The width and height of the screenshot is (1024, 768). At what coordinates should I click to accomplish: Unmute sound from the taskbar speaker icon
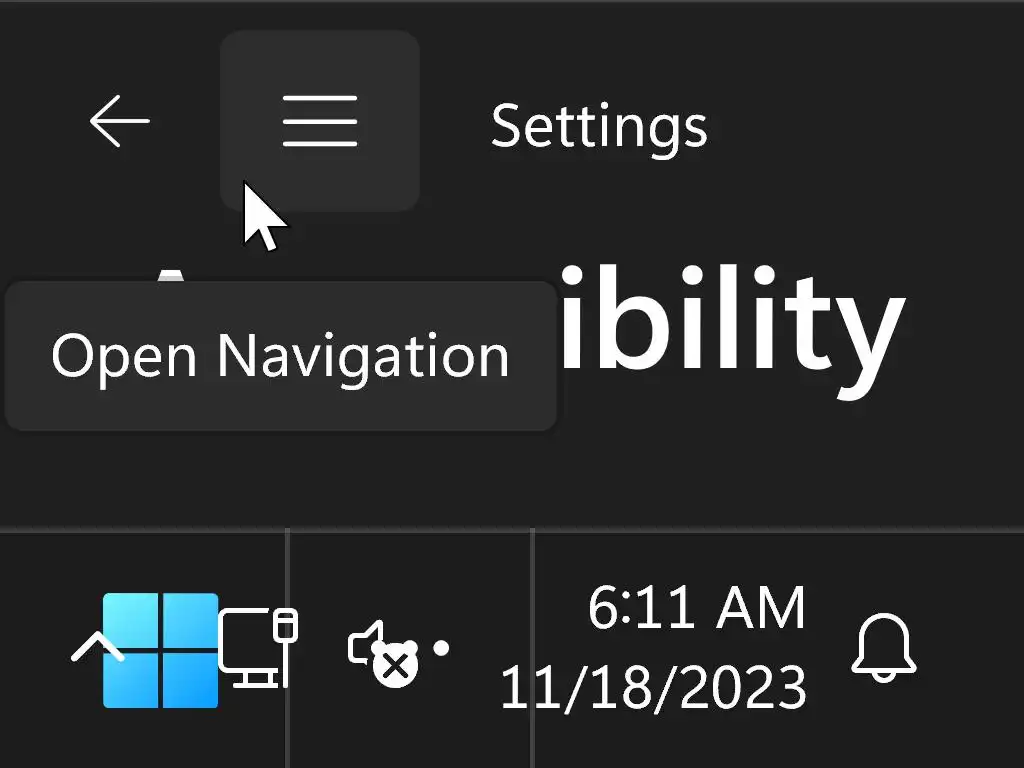382,651
